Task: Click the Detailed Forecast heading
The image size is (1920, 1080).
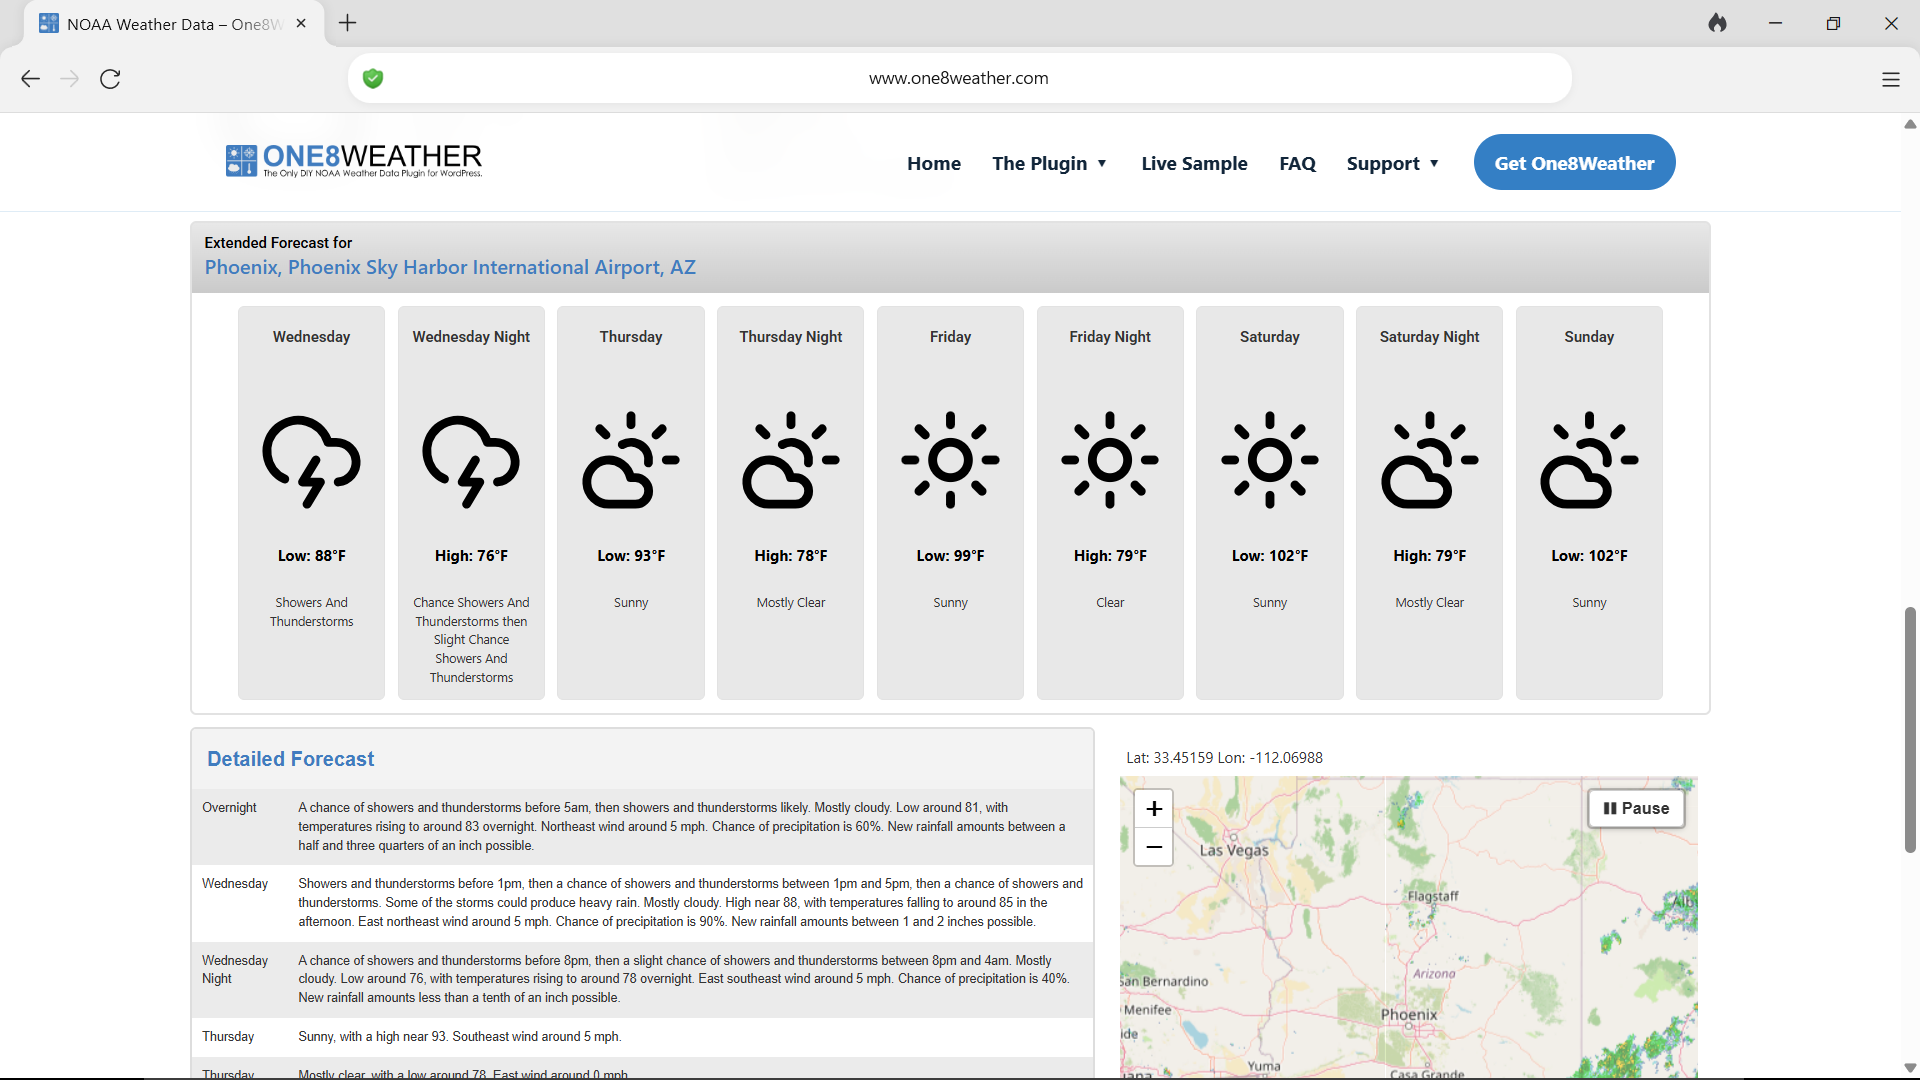Action: point(290,759)
